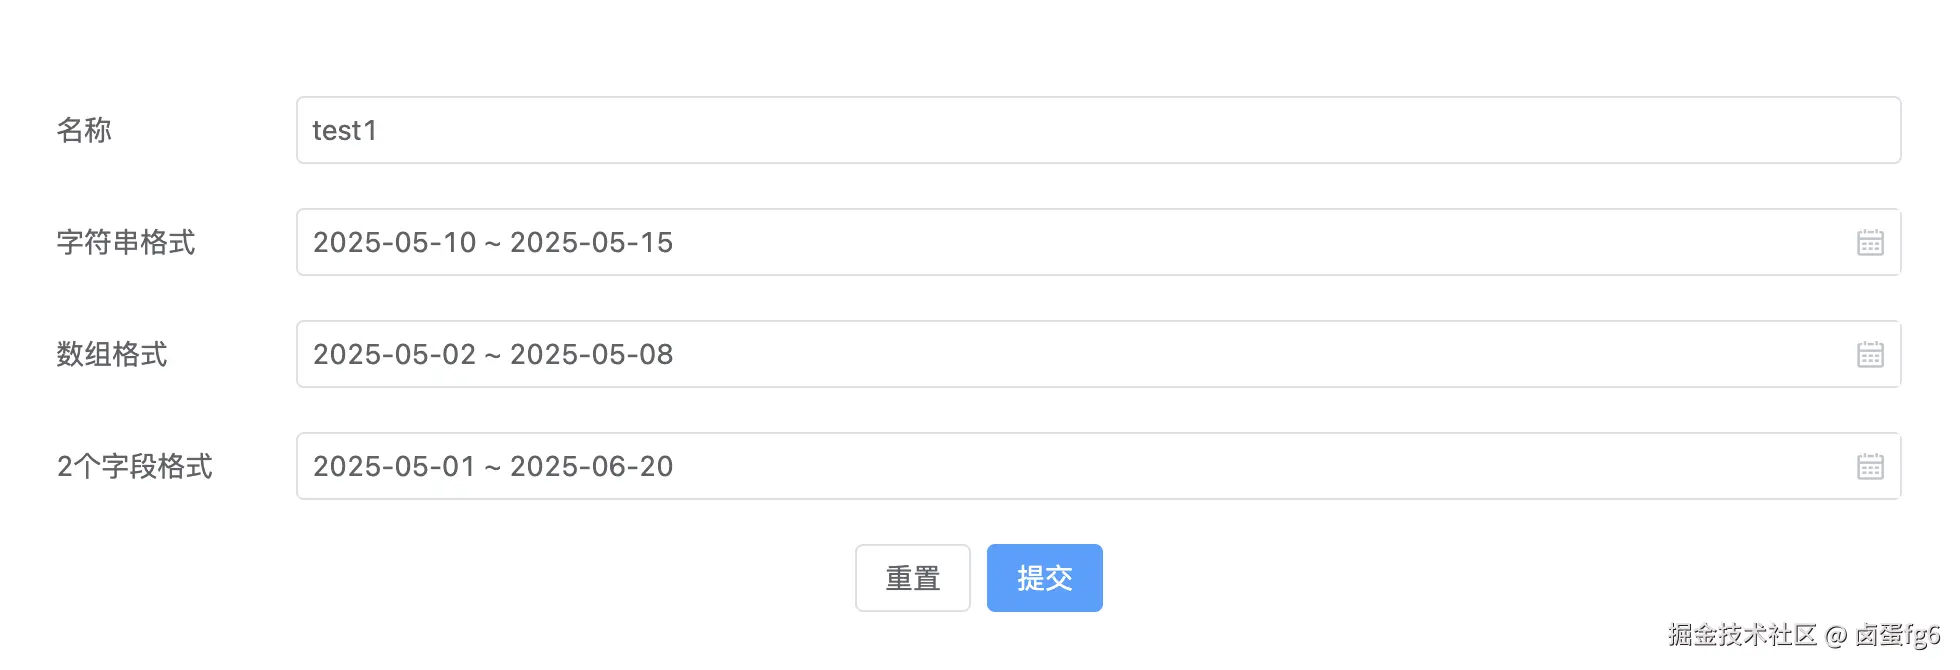
Task: Click the tilde separator in 2个字段格式 range
Action: [493, 468]
